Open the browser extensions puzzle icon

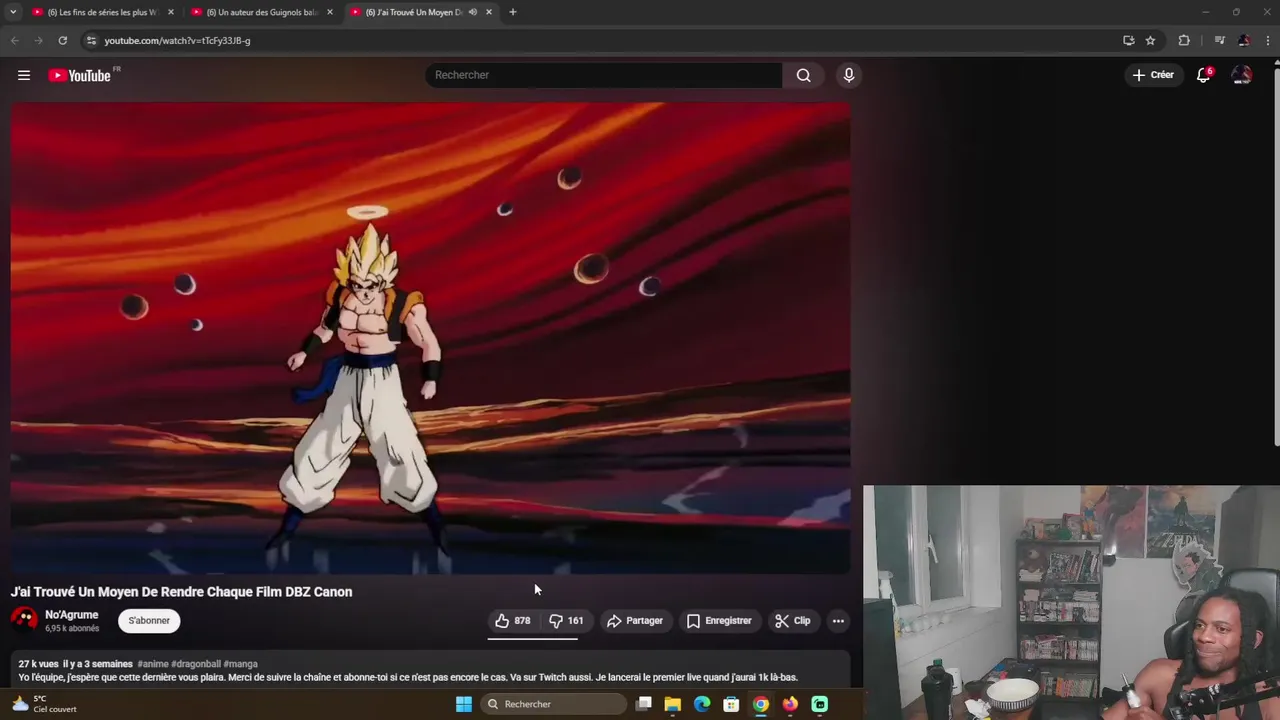pos(1184,40)
